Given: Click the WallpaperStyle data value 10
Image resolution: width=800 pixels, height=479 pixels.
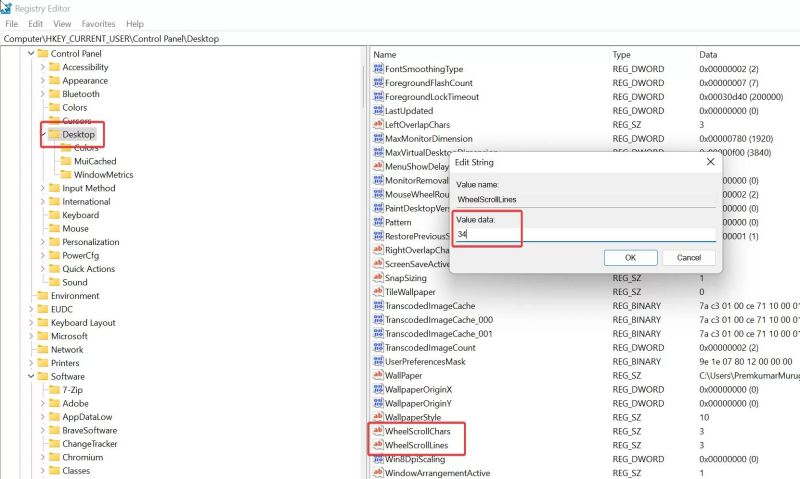Looking at the screenshot, I should (x=704, y=417).
